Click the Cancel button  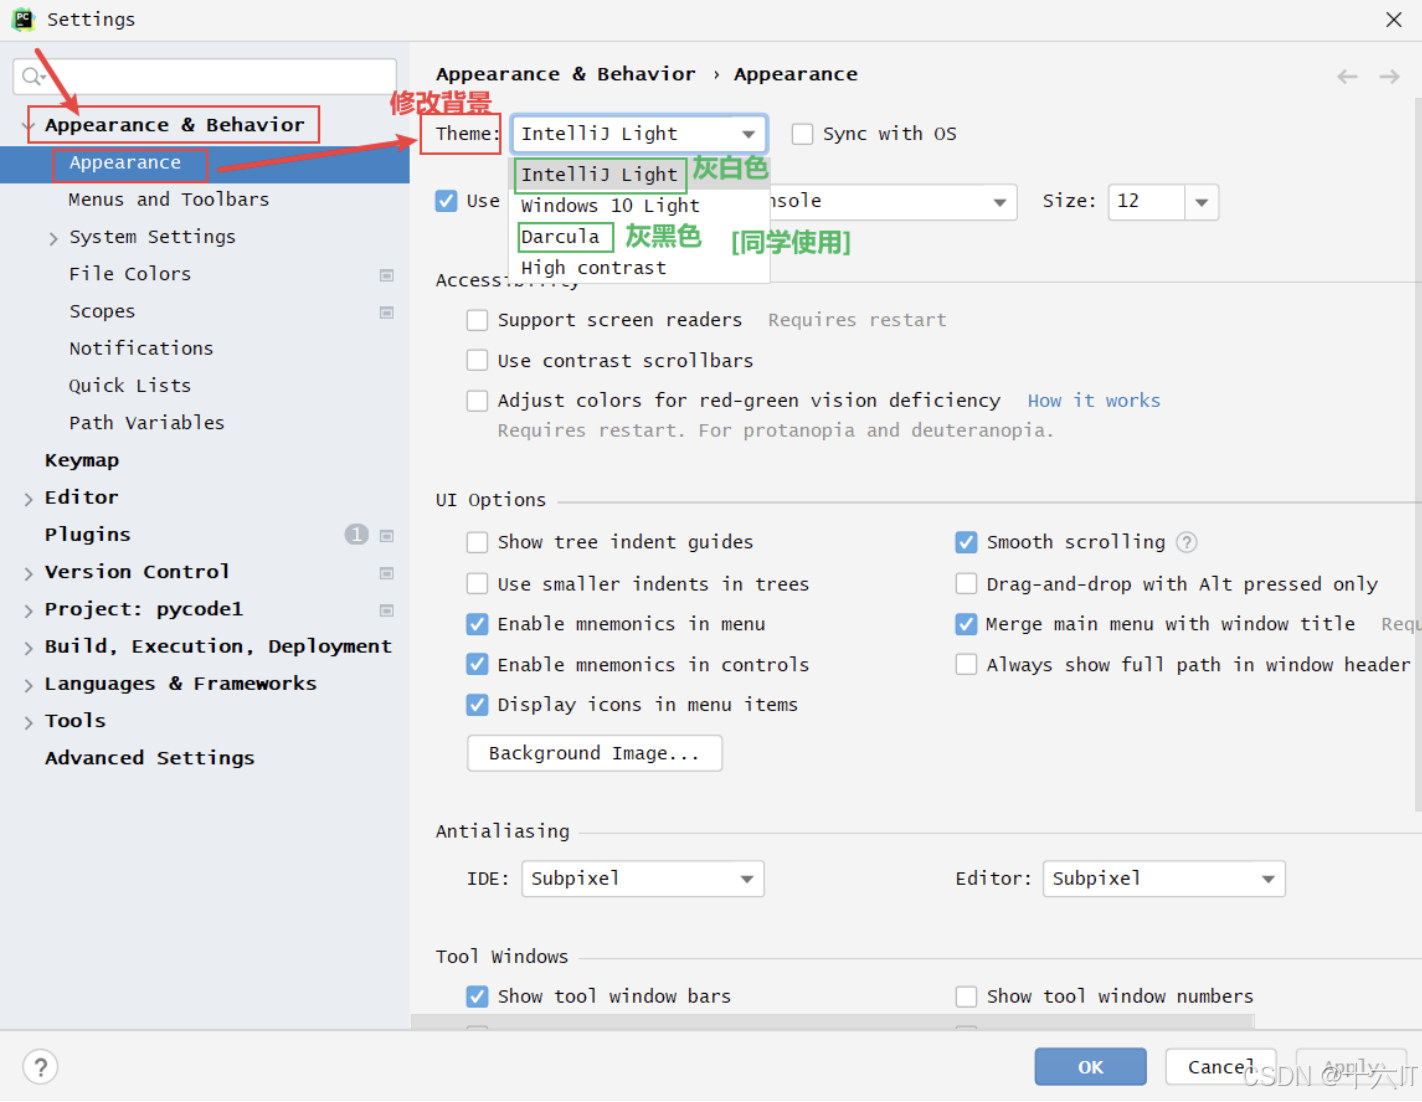point(1220,1067)
